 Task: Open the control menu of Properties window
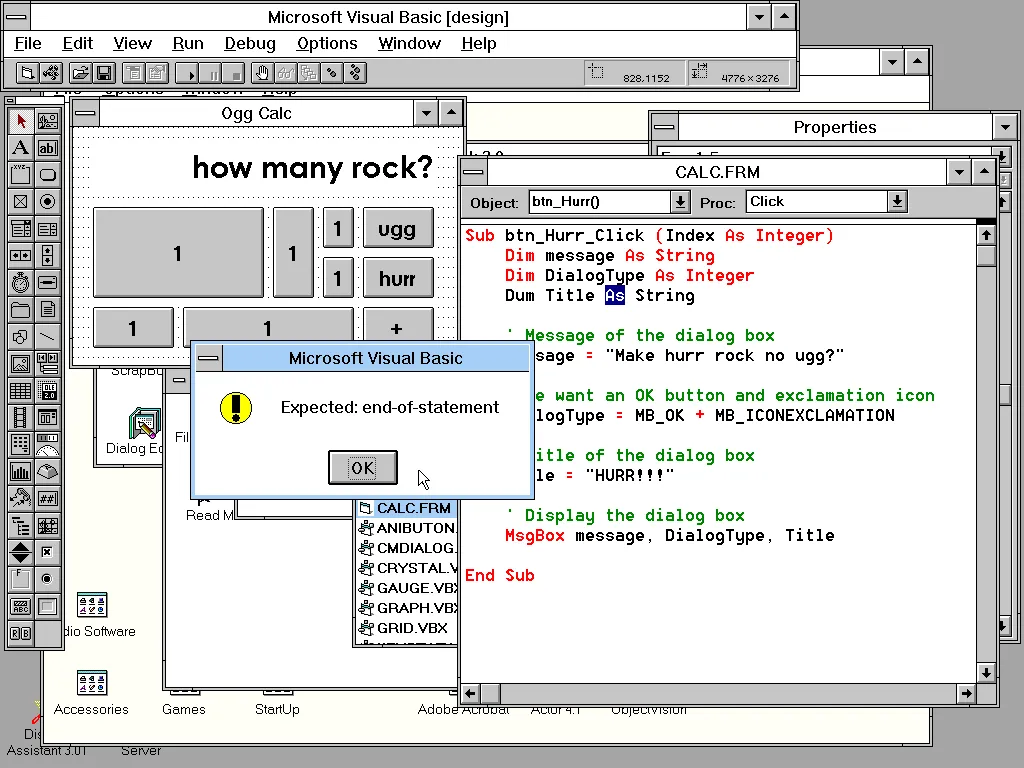[665, 127]
